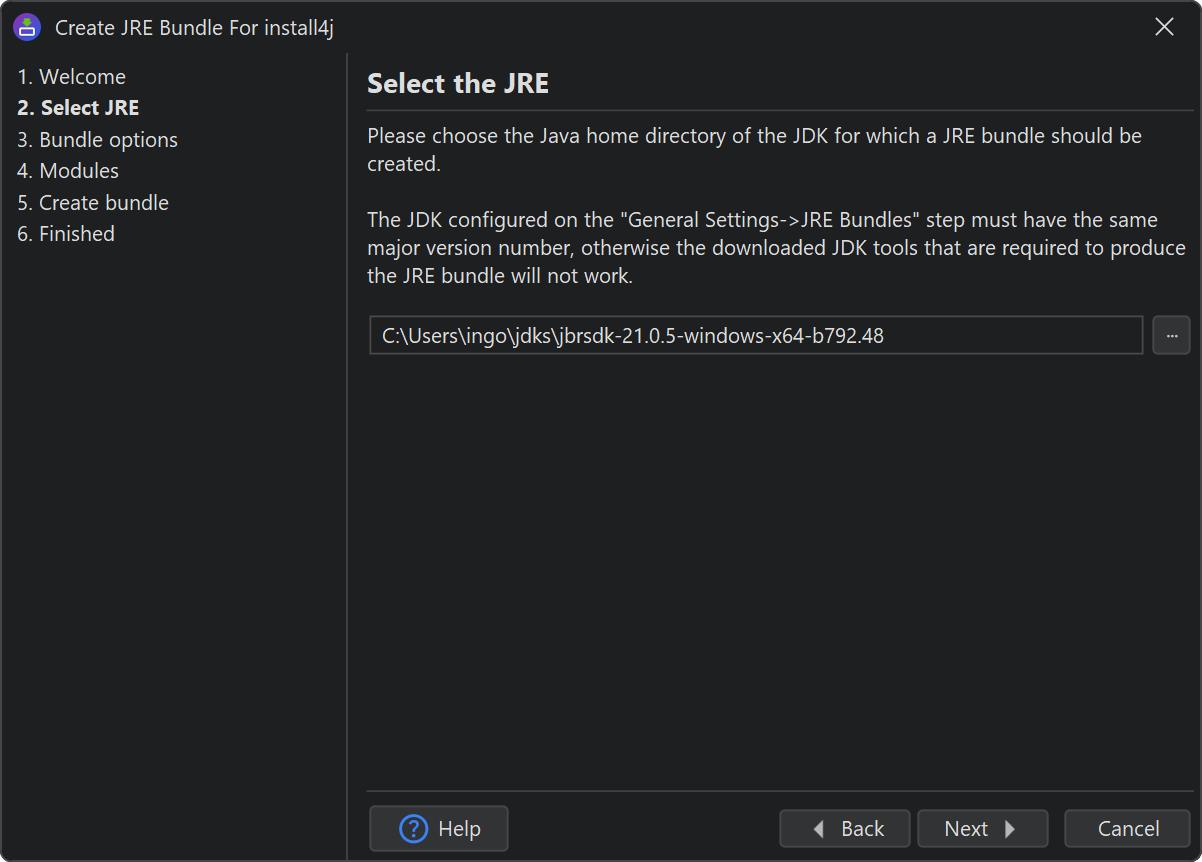The width and height of the screenshot is (1202, 862).
Task: Go to the Welcome step in sidebar
Action: pos(72,77)
